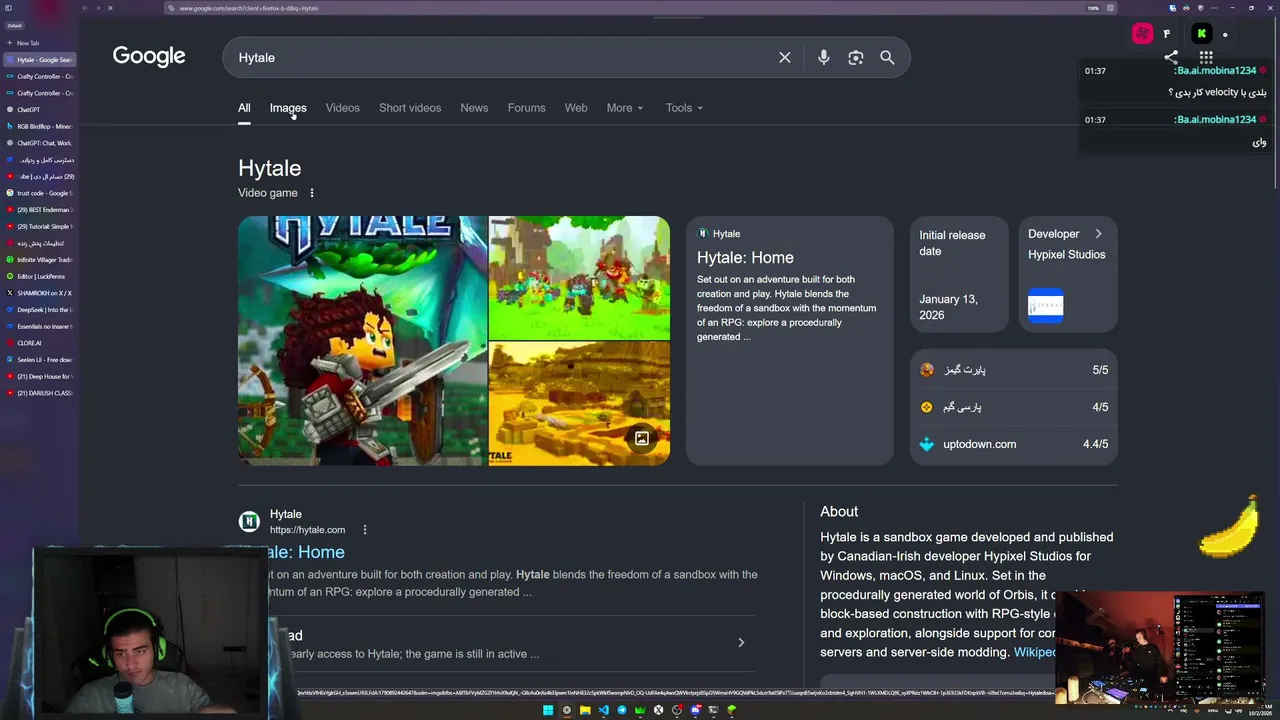Image resolution: width=1280 pixels, height=720 pixels.
Task: Click the browser address bar URL
Action: click(x=249, y=8)
